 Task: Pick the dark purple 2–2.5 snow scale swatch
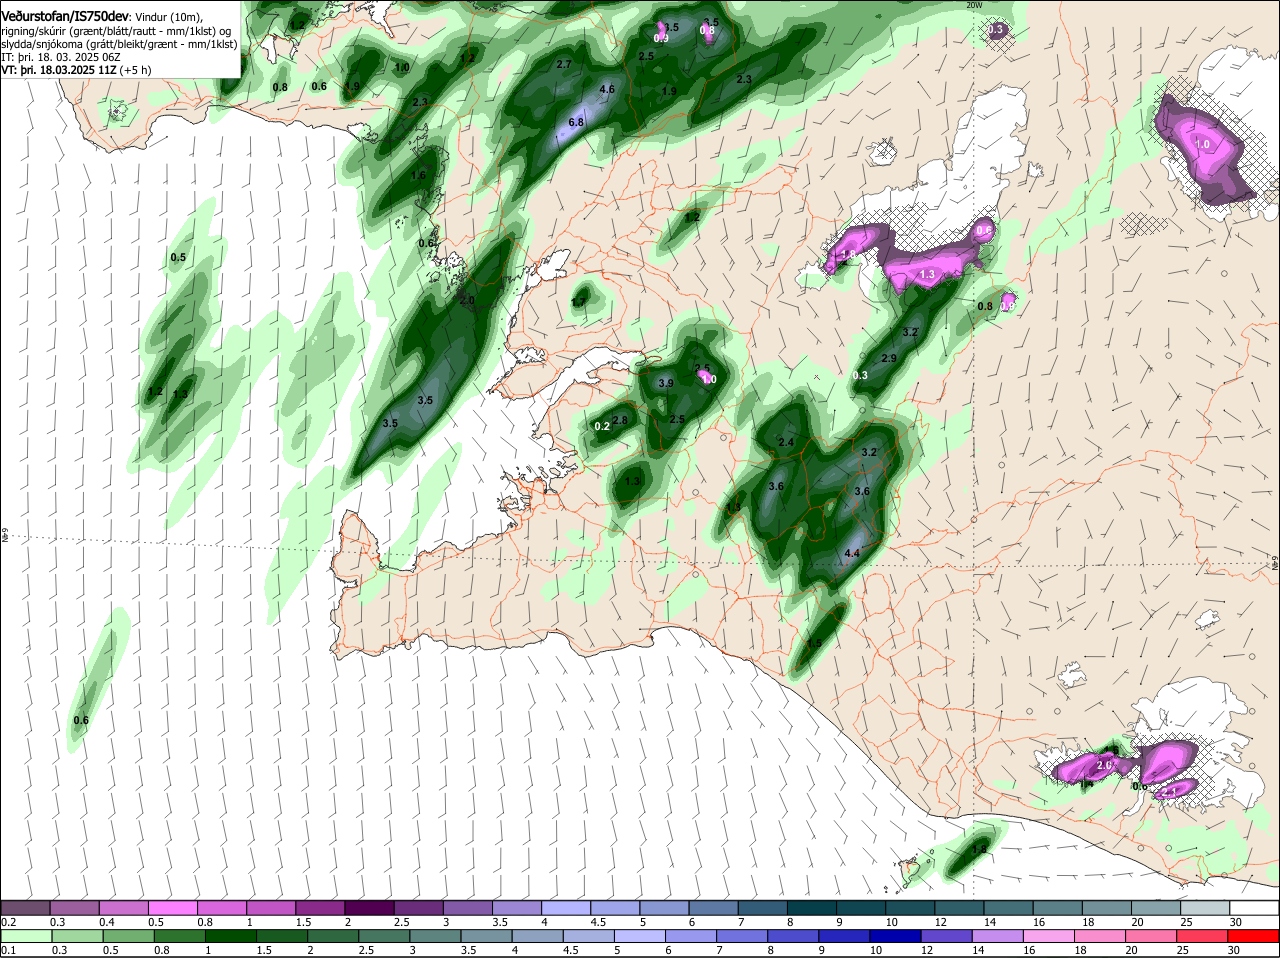369,908
